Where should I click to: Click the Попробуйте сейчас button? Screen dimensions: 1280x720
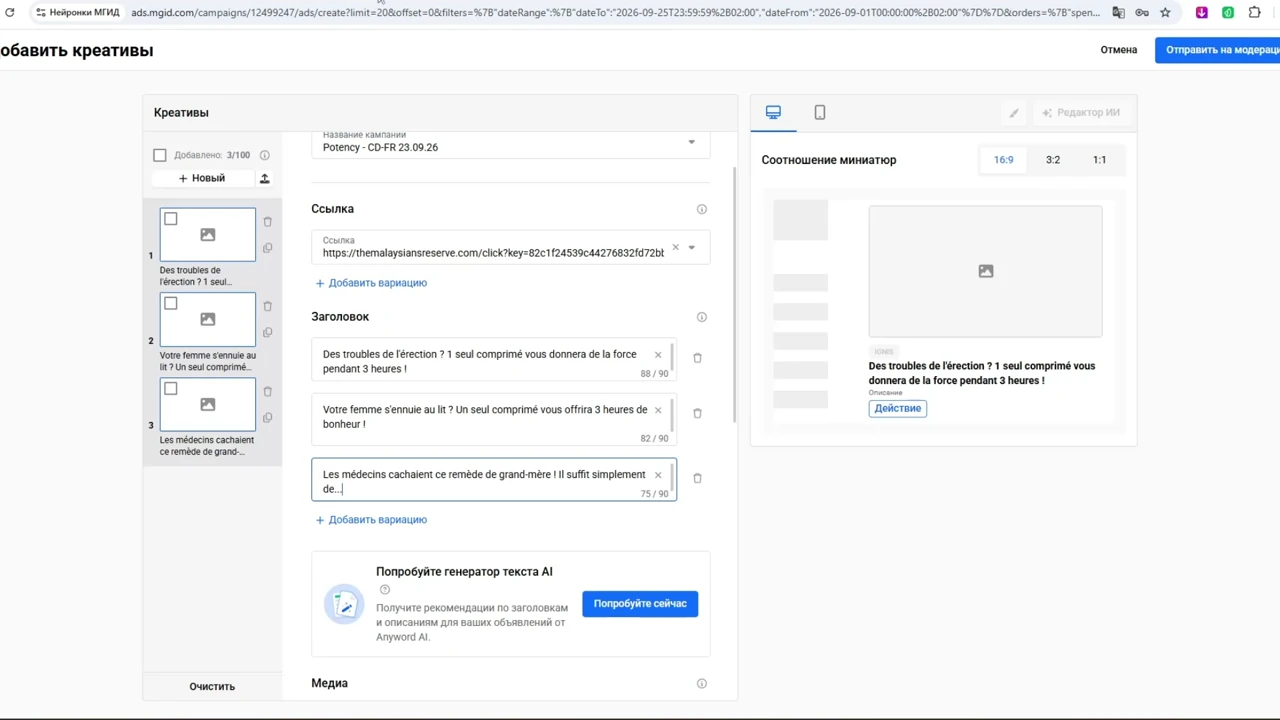[640, 604]
